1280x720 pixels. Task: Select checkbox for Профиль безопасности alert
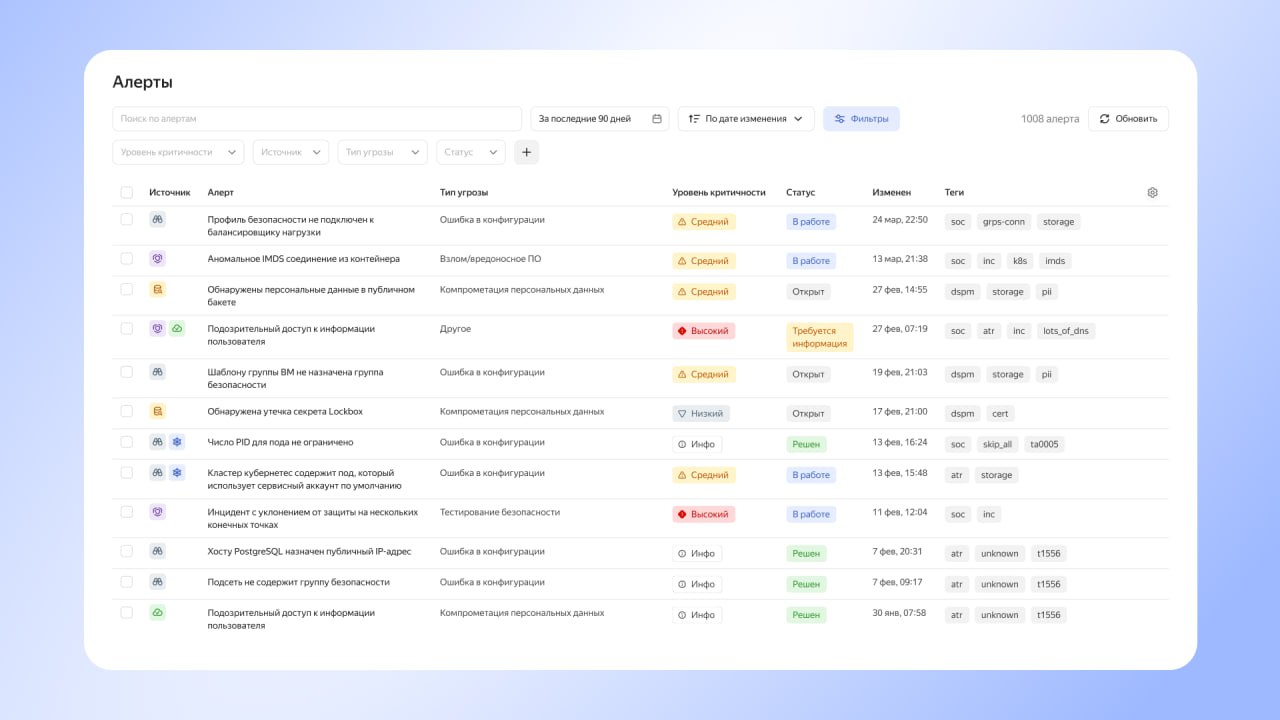pyautogui.click(x=126, y=219)
